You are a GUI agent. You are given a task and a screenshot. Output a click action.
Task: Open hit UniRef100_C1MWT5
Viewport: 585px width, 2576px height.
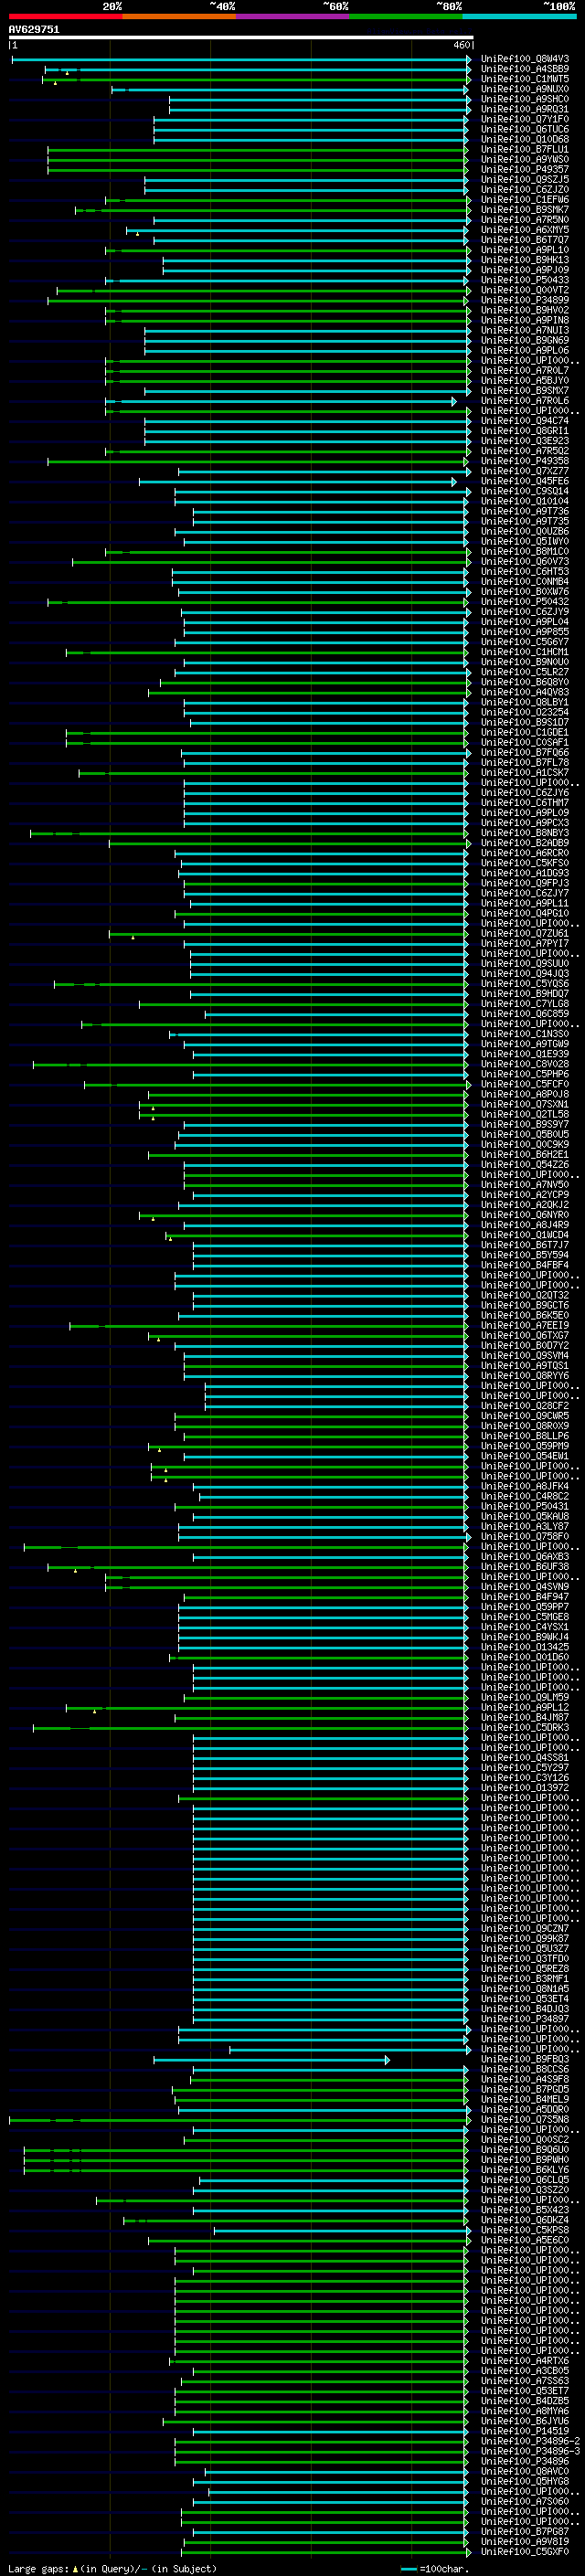click(x=524, y=80)
